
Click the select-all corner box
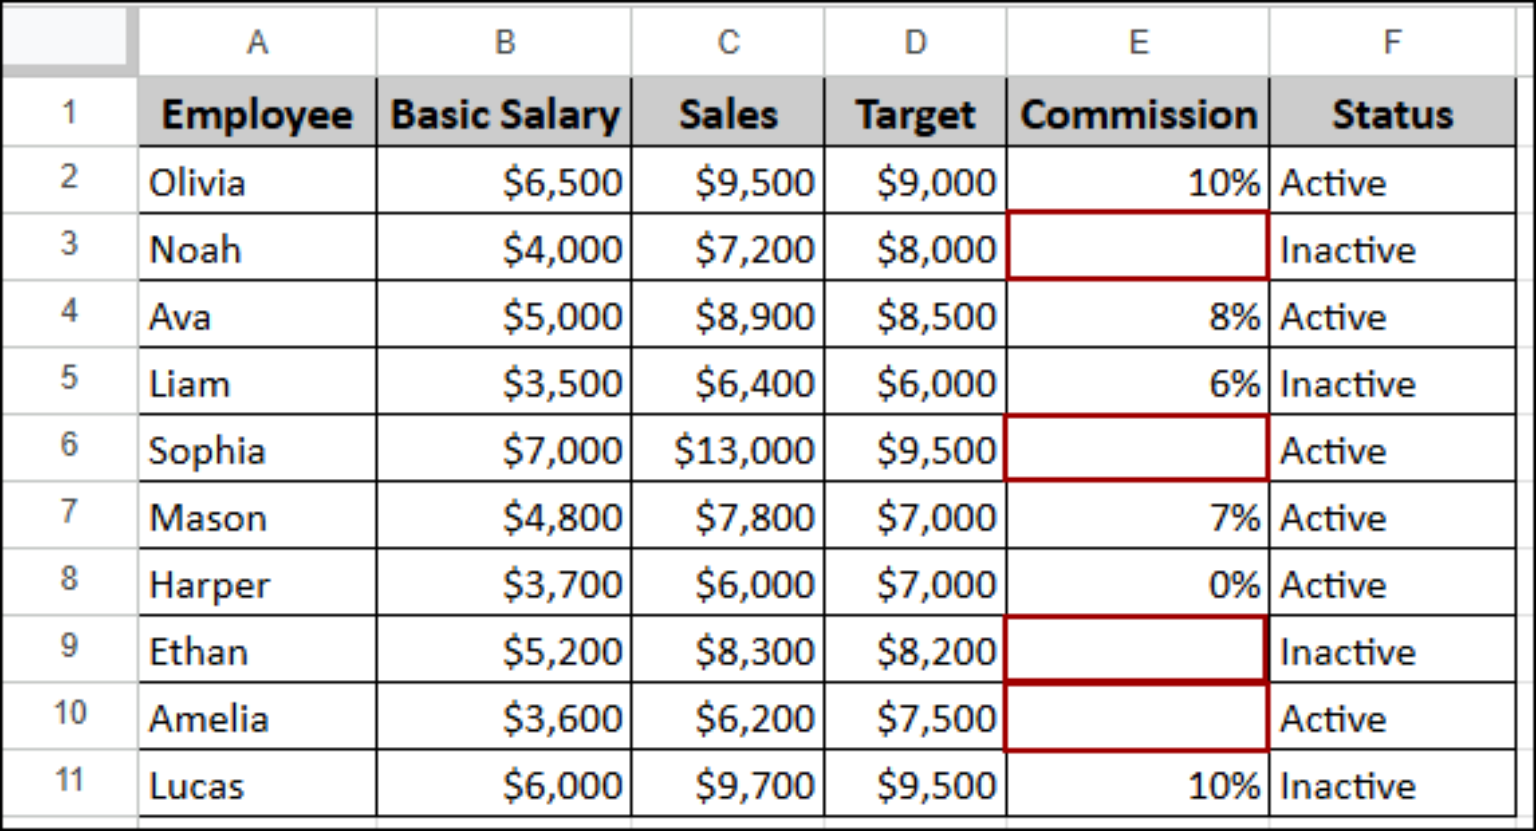point(68,40)
